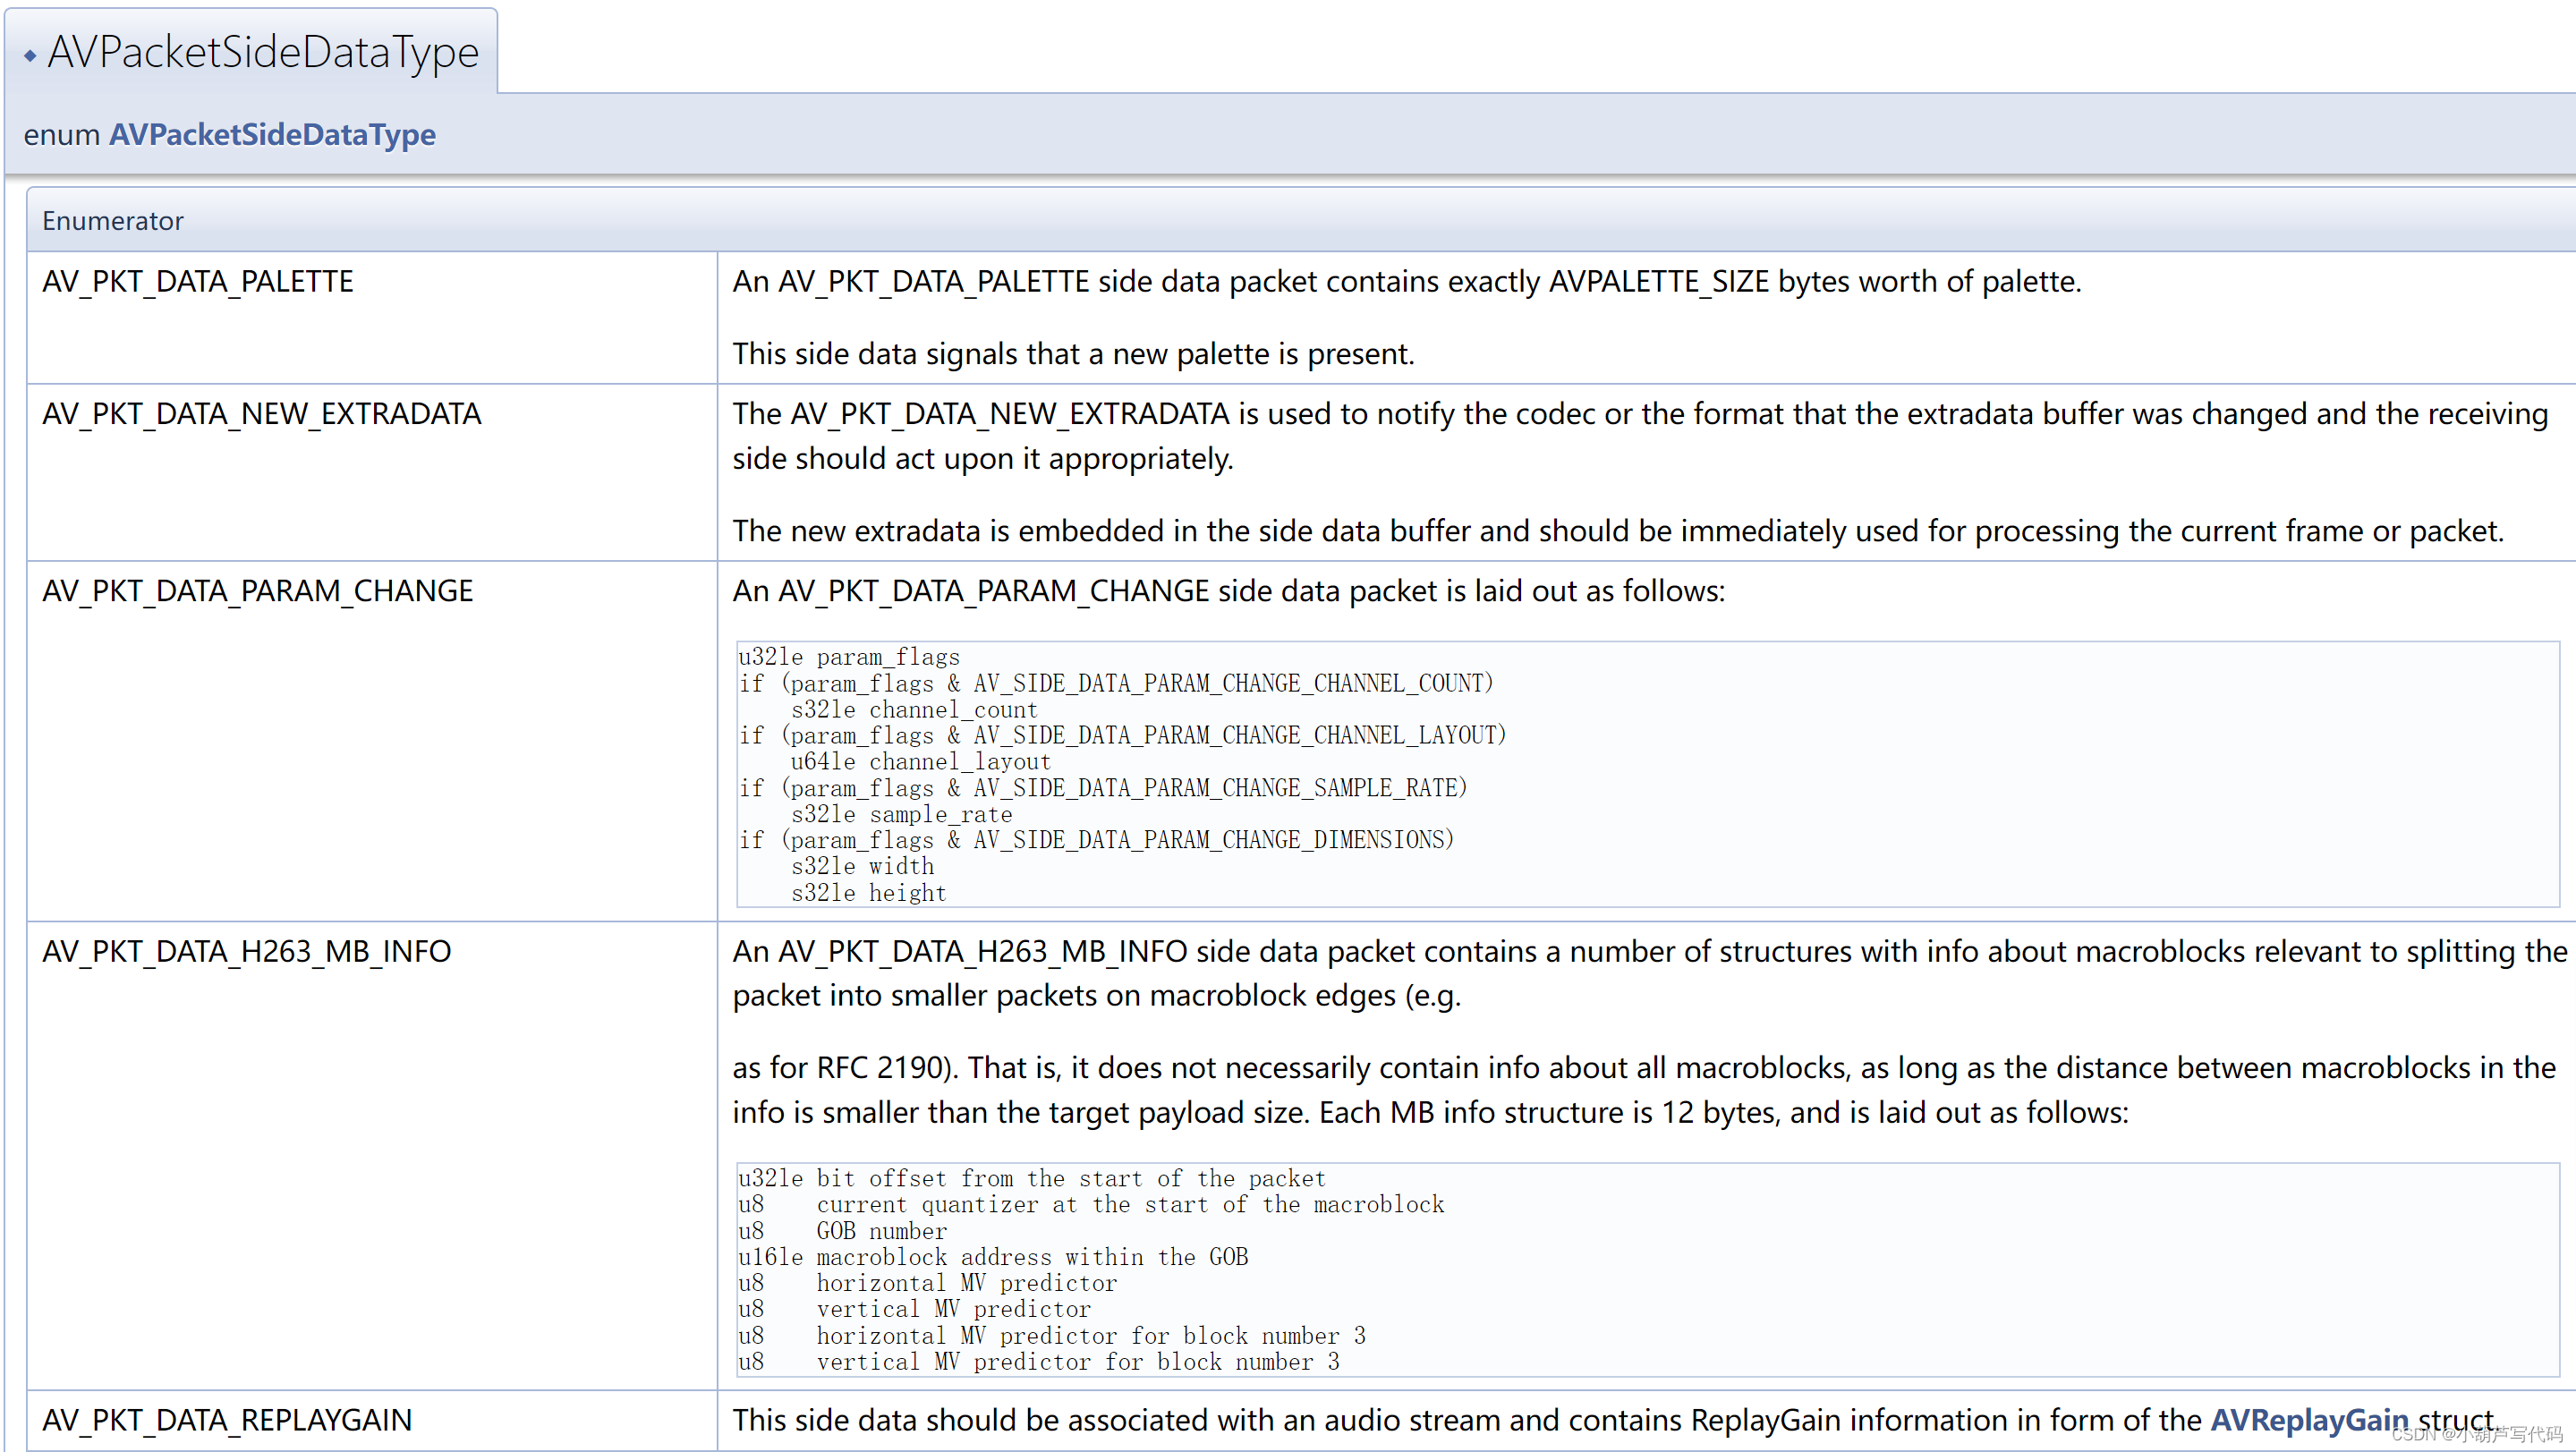Click the AV_PKT_DATA_PALETTE enumerator name
The height and width of the screenshot is (1452, 2576).
click(x=198, y=281)
